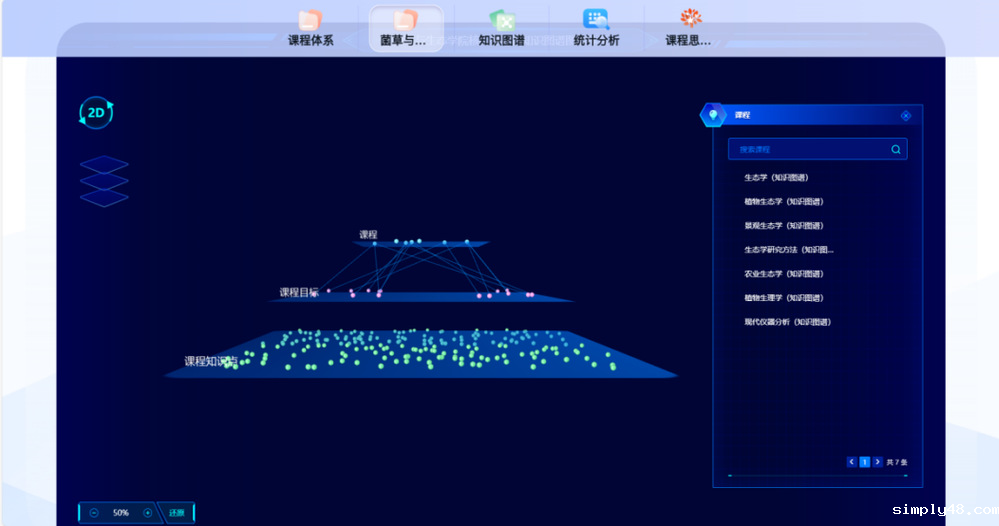Open 植物生态学（知识图谱） course
Screen dimensions: 999x526
pyautogui.click(x=783, y=202)
